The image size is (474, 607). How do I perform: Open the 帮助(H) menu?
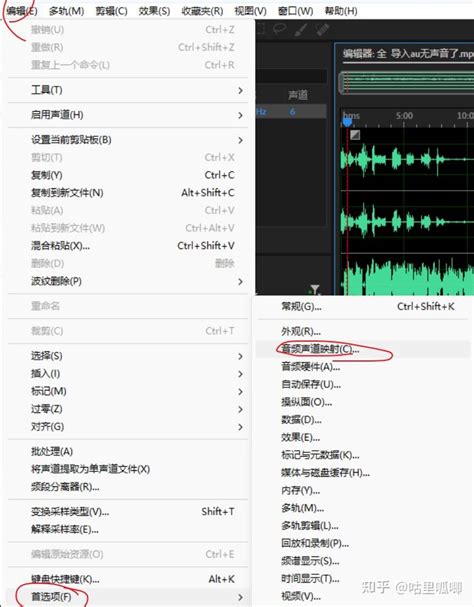coord(341,11)
